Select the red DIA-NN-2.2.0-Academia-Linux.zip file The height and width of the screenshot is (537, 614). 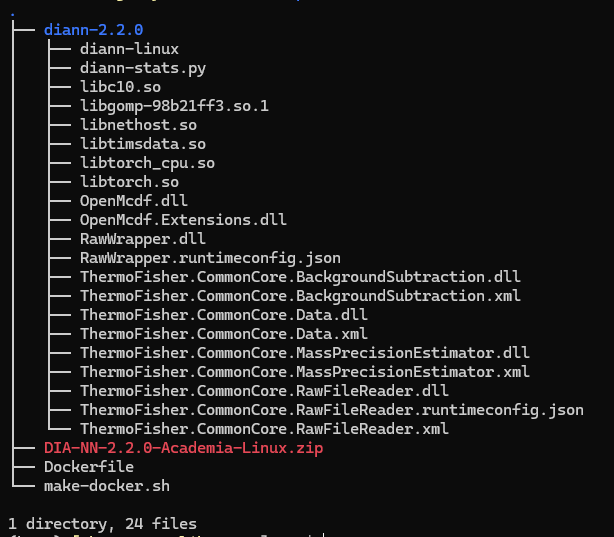tap(183, 448)
